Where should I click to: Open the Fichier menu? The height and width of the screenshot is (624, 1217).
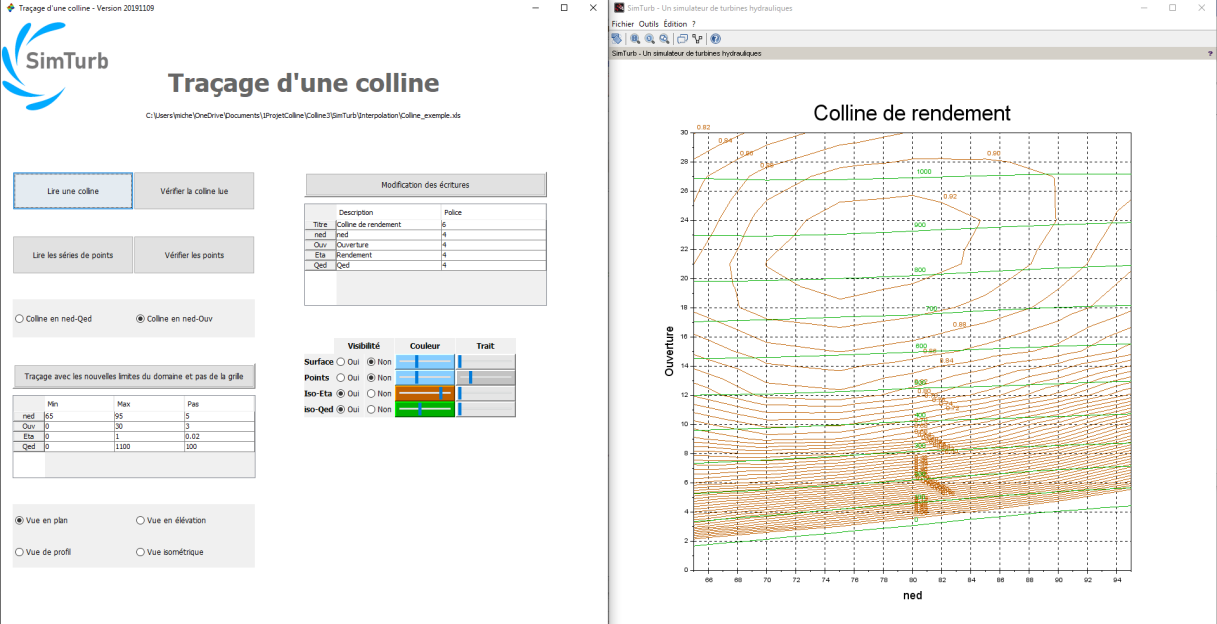click(623, 23)
